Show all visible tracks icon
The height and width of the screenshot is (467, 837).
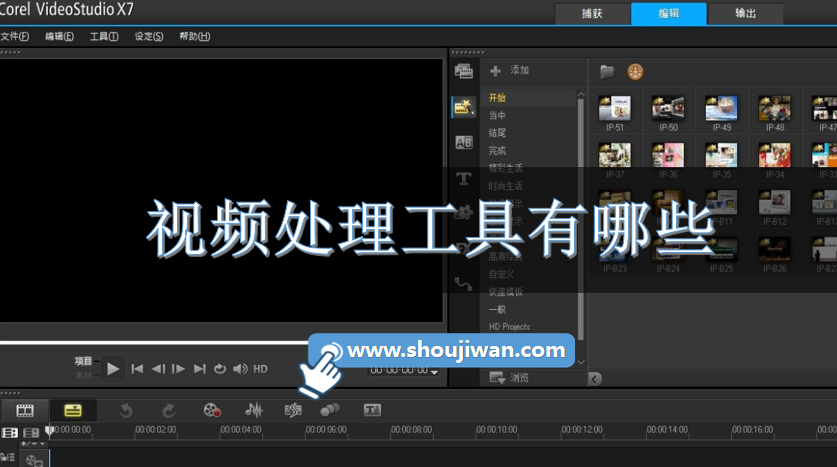(x=10, y=432)
